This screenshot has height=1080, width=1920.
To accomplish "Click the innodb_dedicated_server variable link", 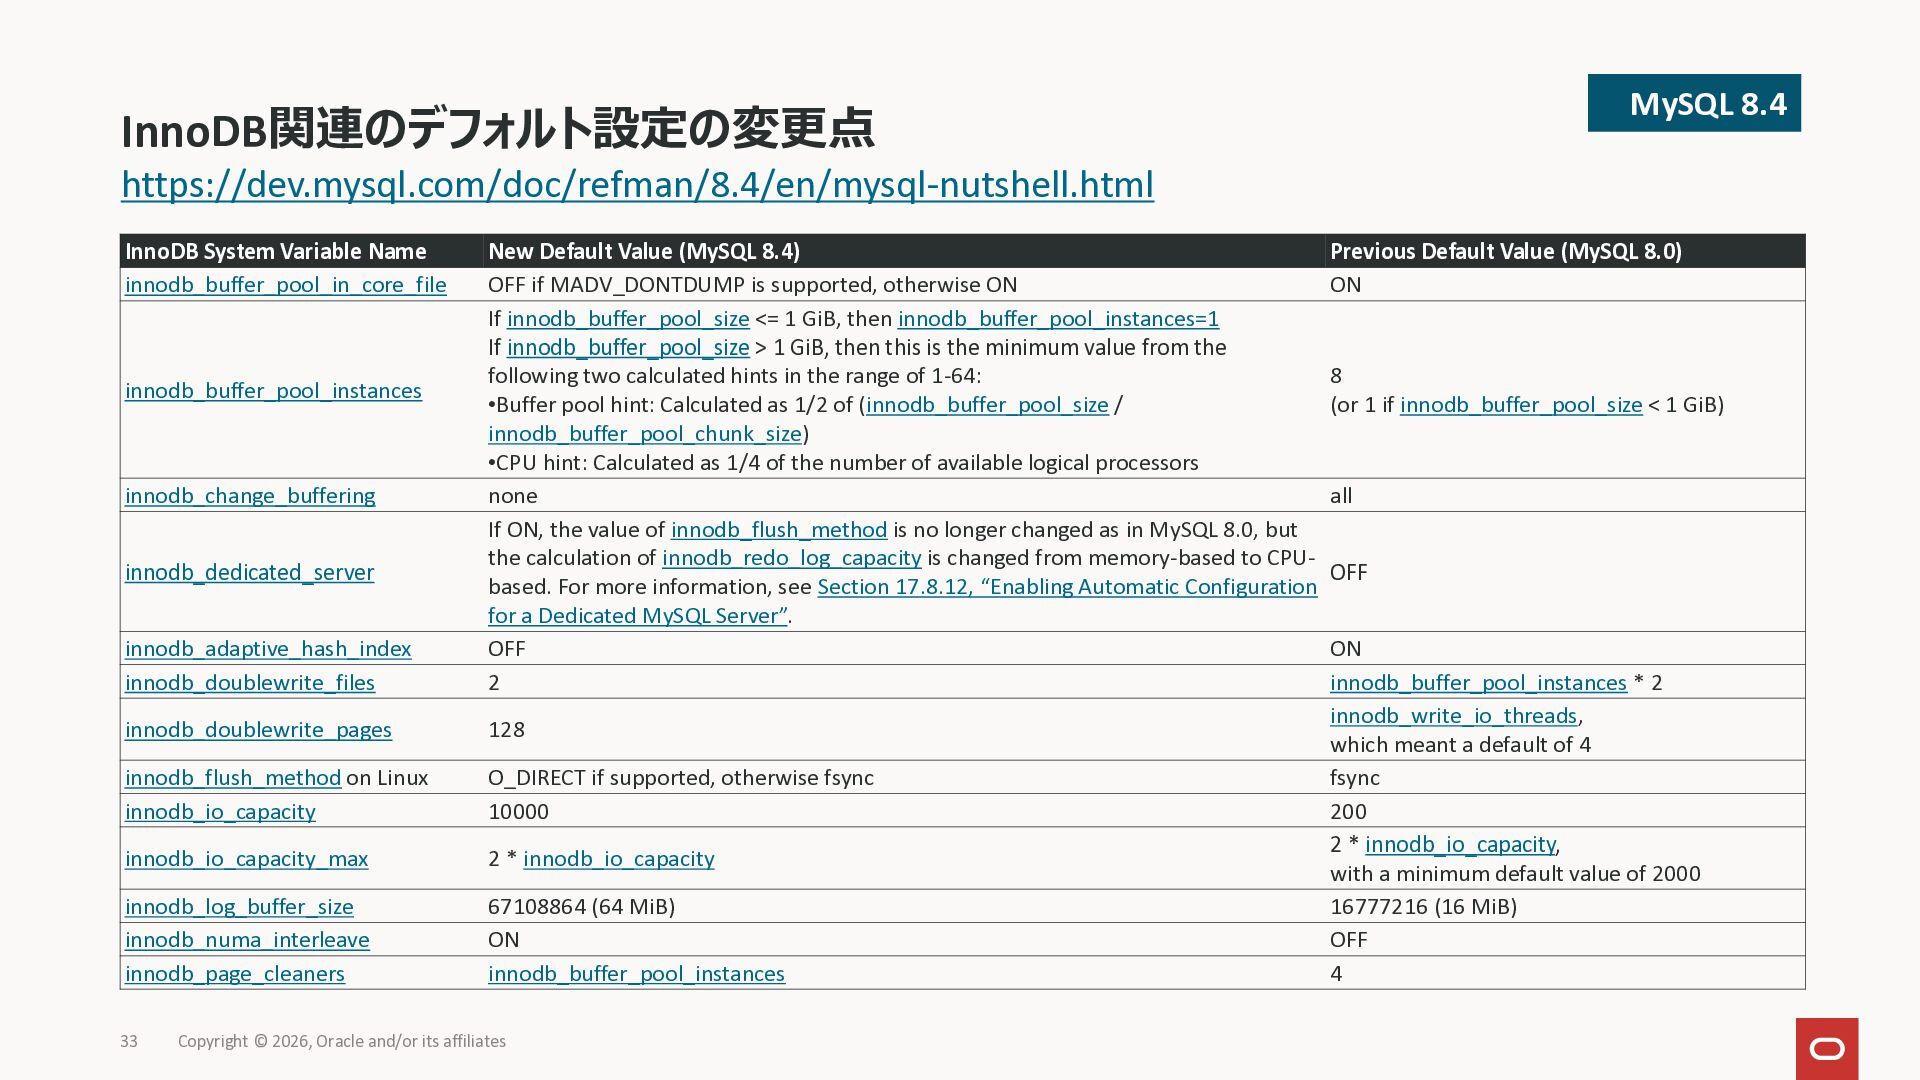I will [x=249, y=572].
